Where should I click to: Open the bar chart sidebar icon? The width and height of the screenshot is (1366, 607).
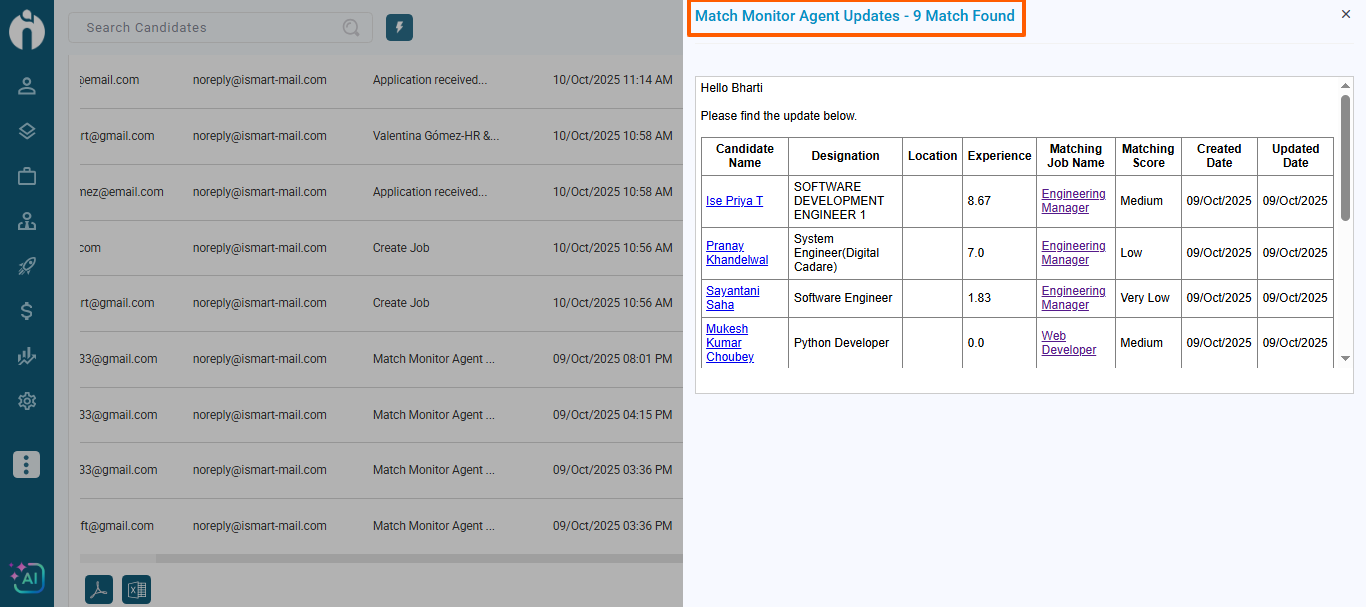[x=27, y=356]
